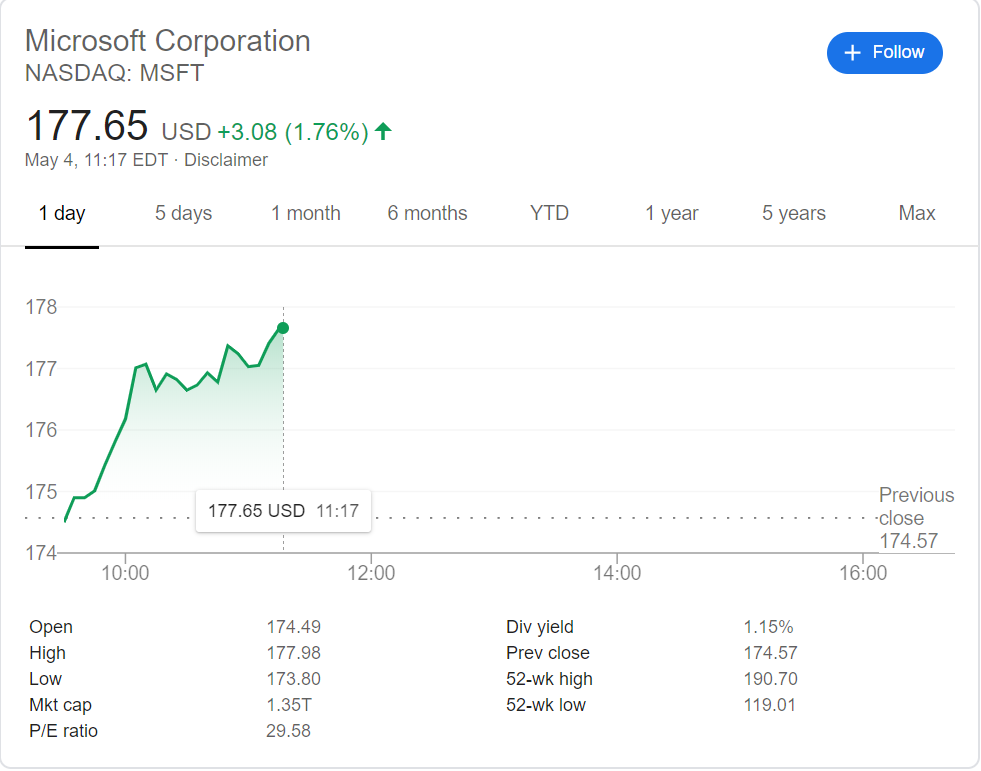Screen dimensions: 981x771
Task: Select the 1 day tab
Action: click(x=62, y=213)
